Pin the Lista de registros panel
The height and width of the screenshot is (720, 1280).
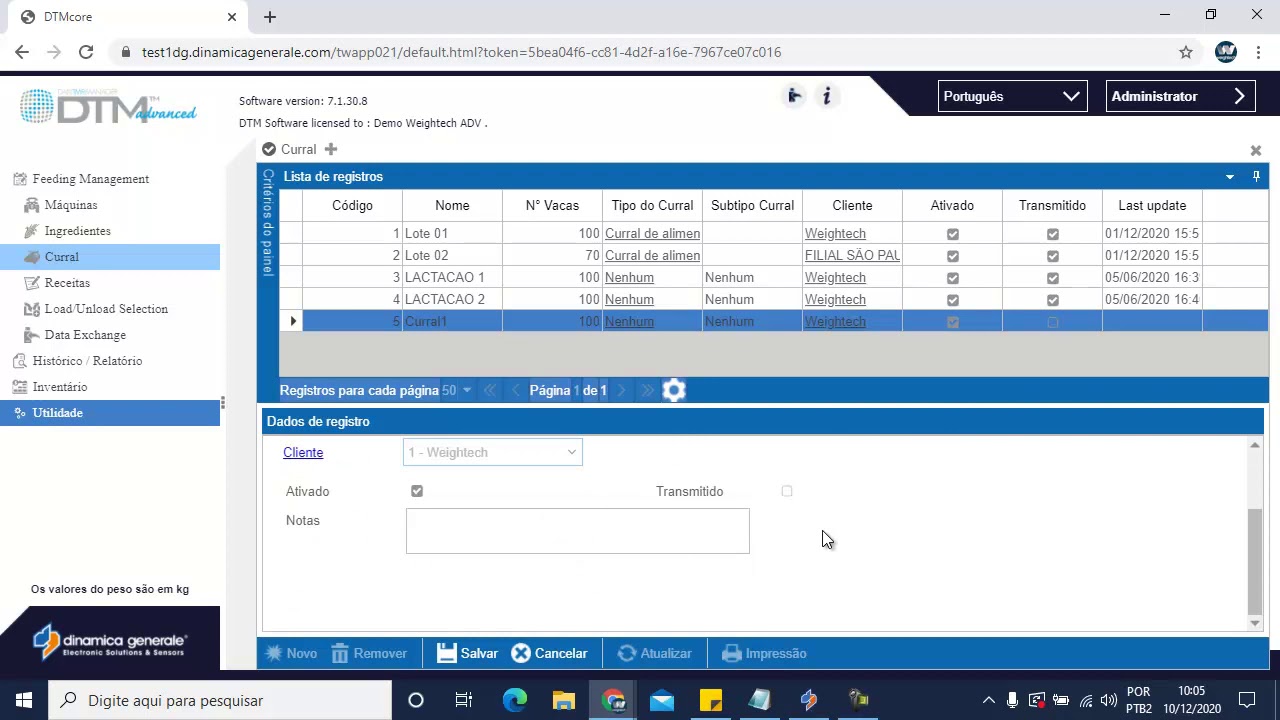(1257, 176)
